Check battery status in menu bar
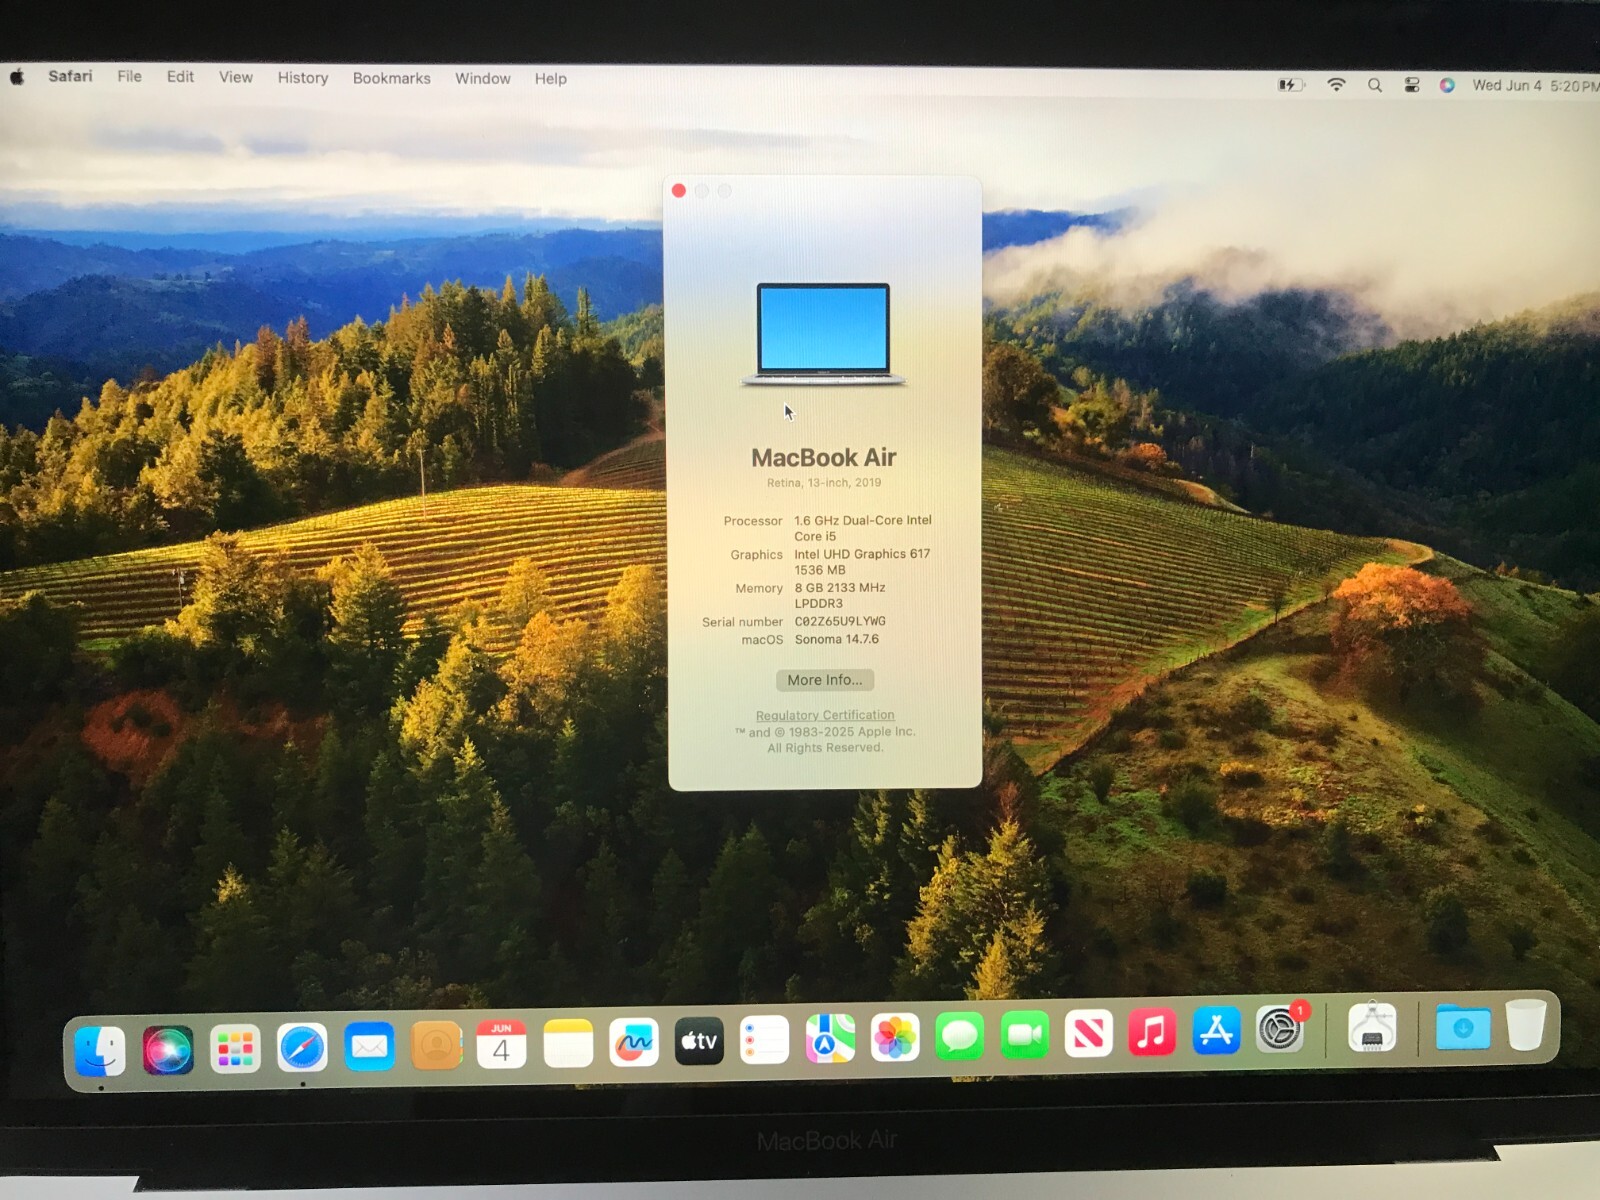Screen dimensions: 1600x1200 tap(1291, 85)
